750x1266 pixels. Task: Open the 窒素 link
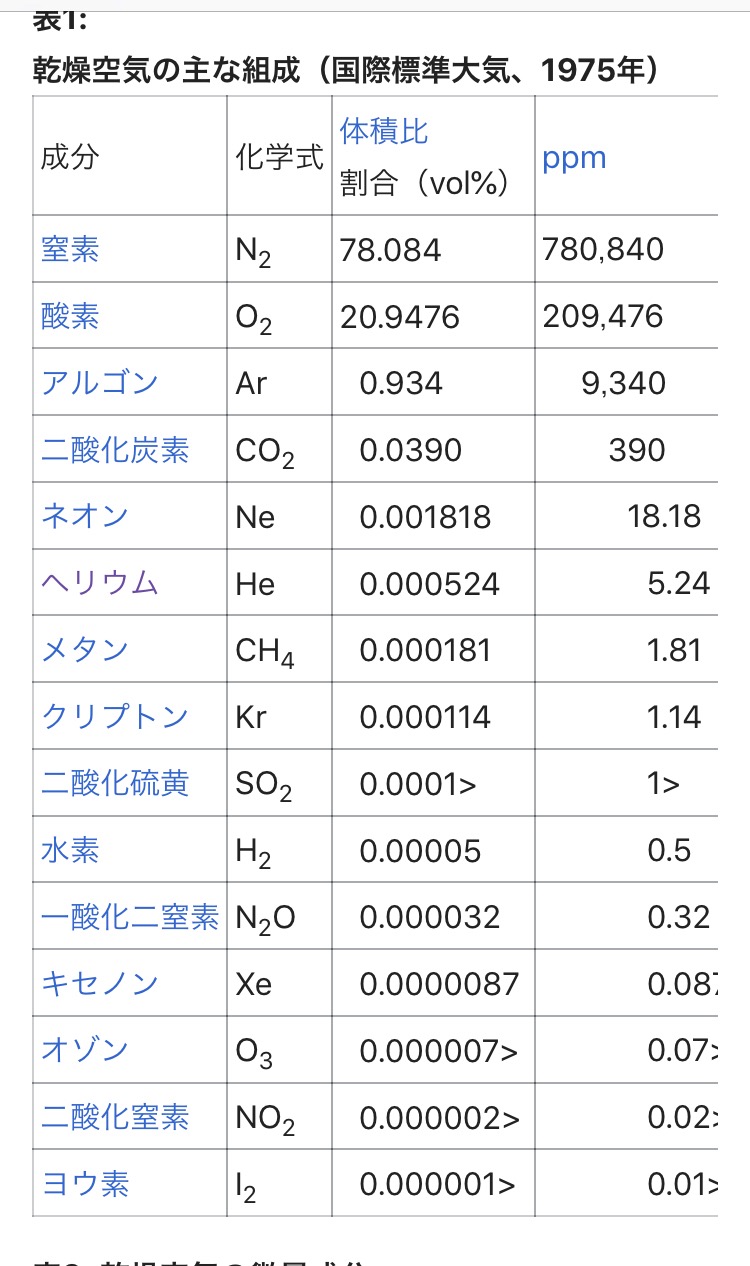click(x=70, y=249)
